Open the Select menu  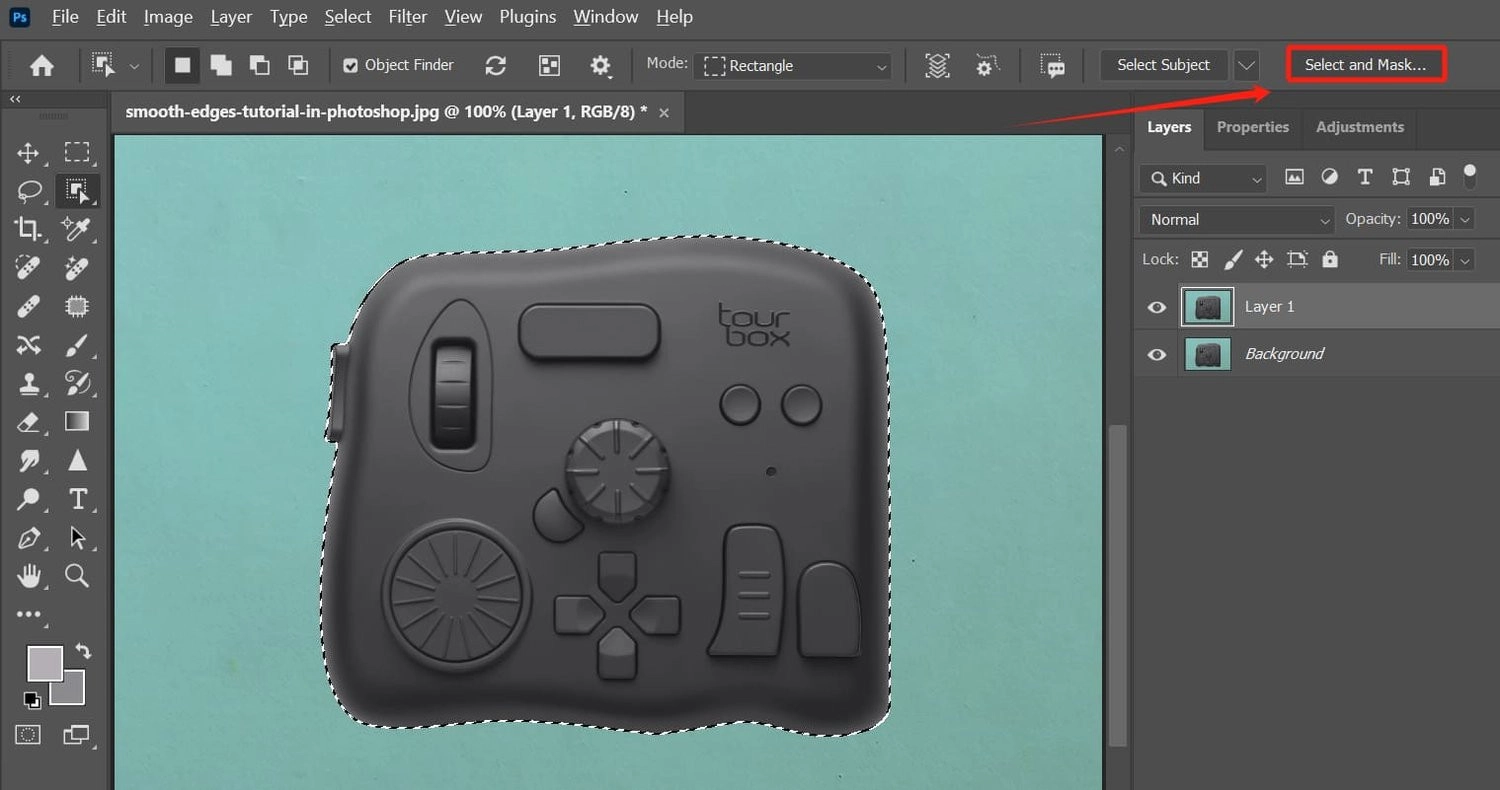click(348, 17)
